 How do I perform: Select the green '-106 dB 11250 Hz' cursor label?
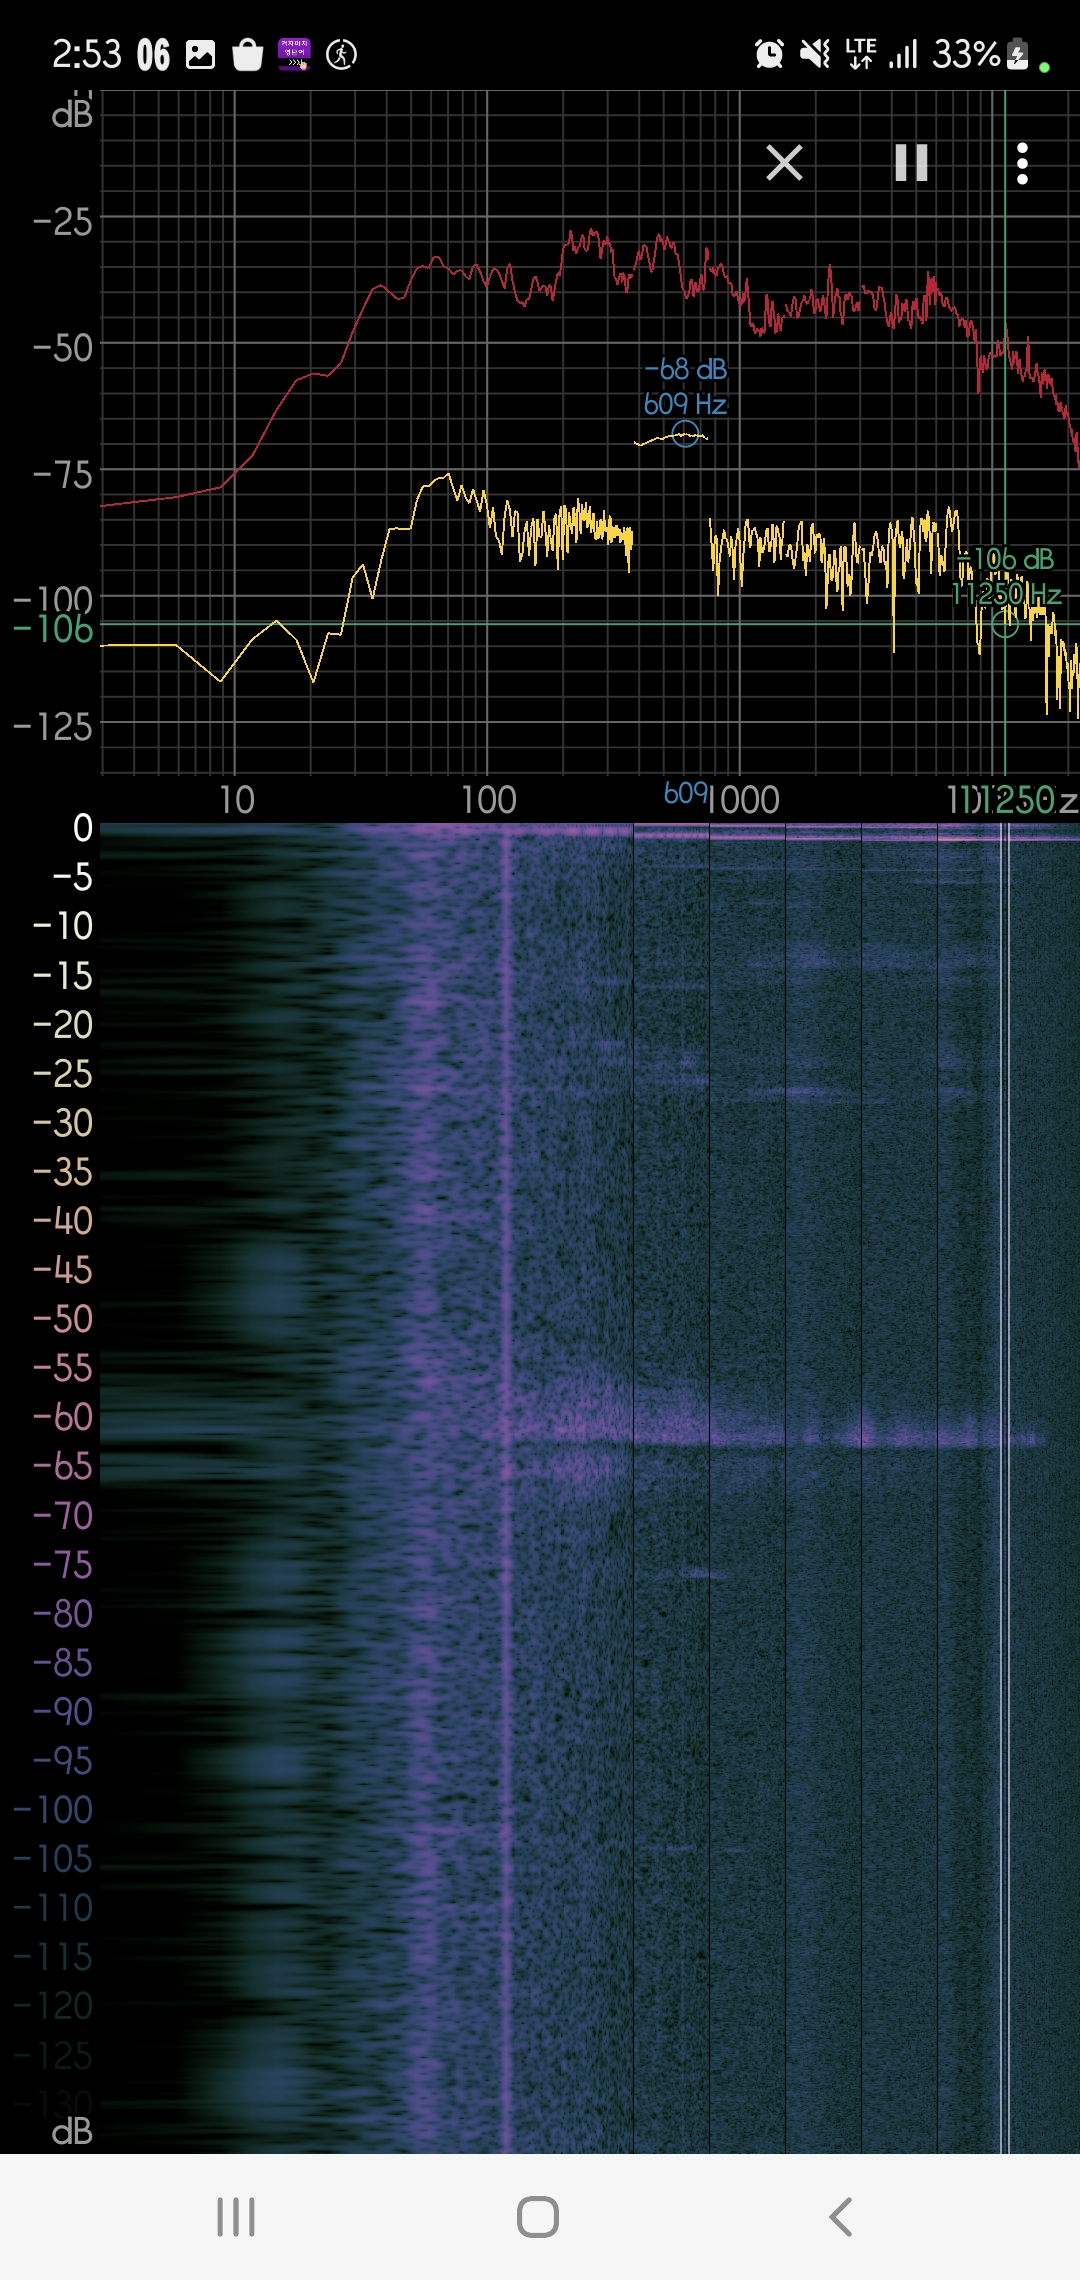click(1006, 577)
